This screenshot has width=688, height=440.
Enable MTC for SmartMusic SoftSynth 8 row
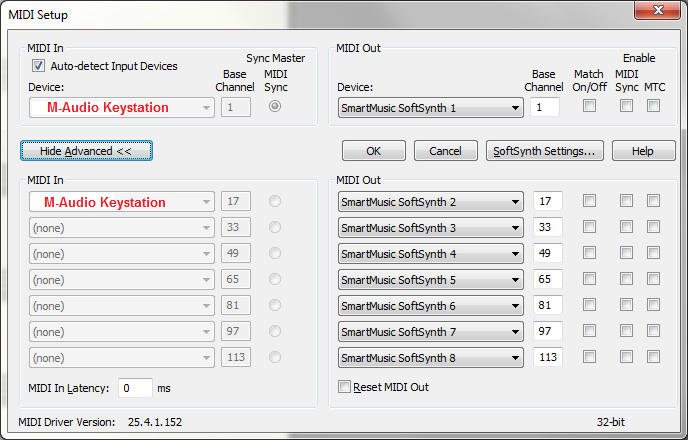click(653, 357)
